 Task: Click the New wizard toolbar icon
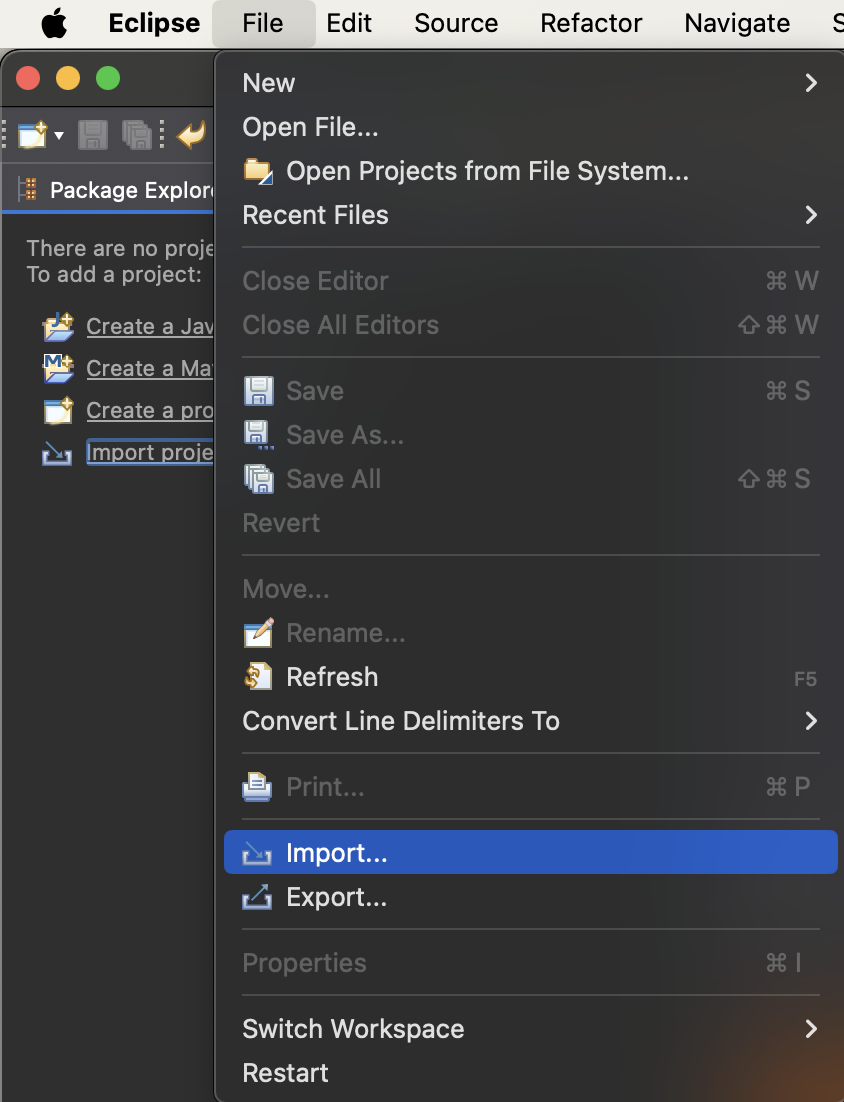click(x=32, y=134)
